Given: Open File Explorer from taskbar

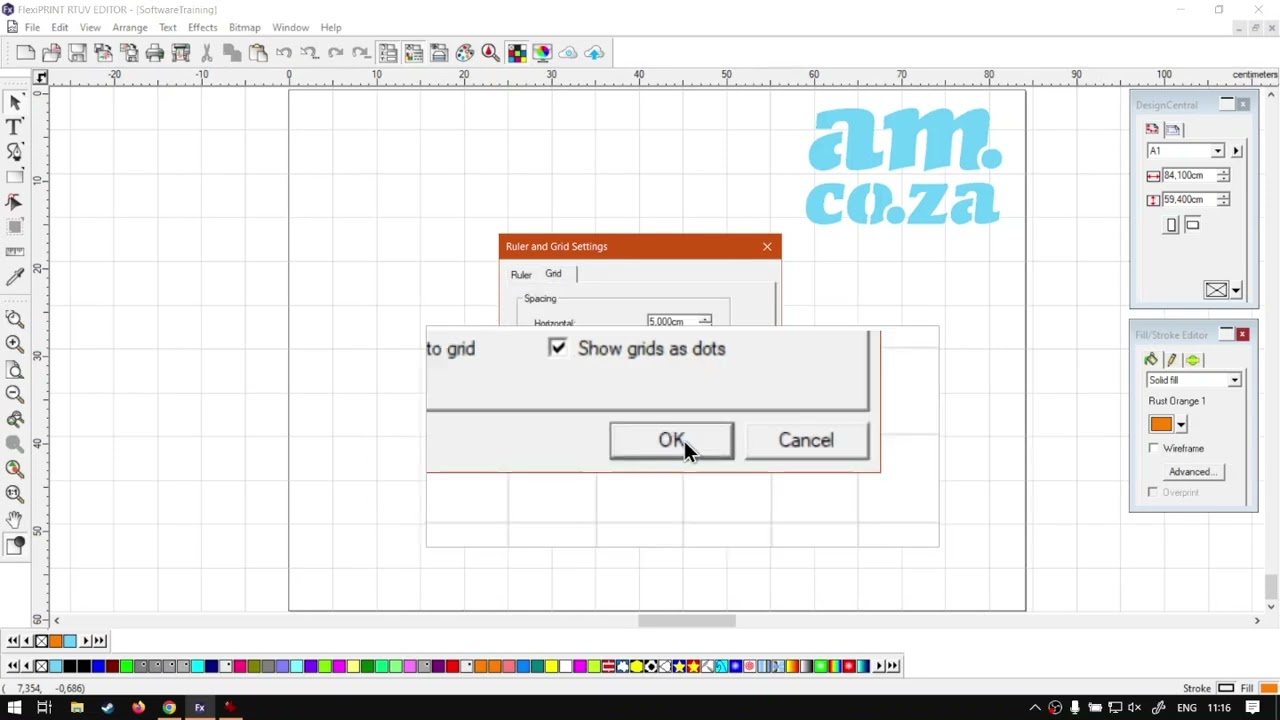Looking at the screenshot, I should tap(76, 708).
